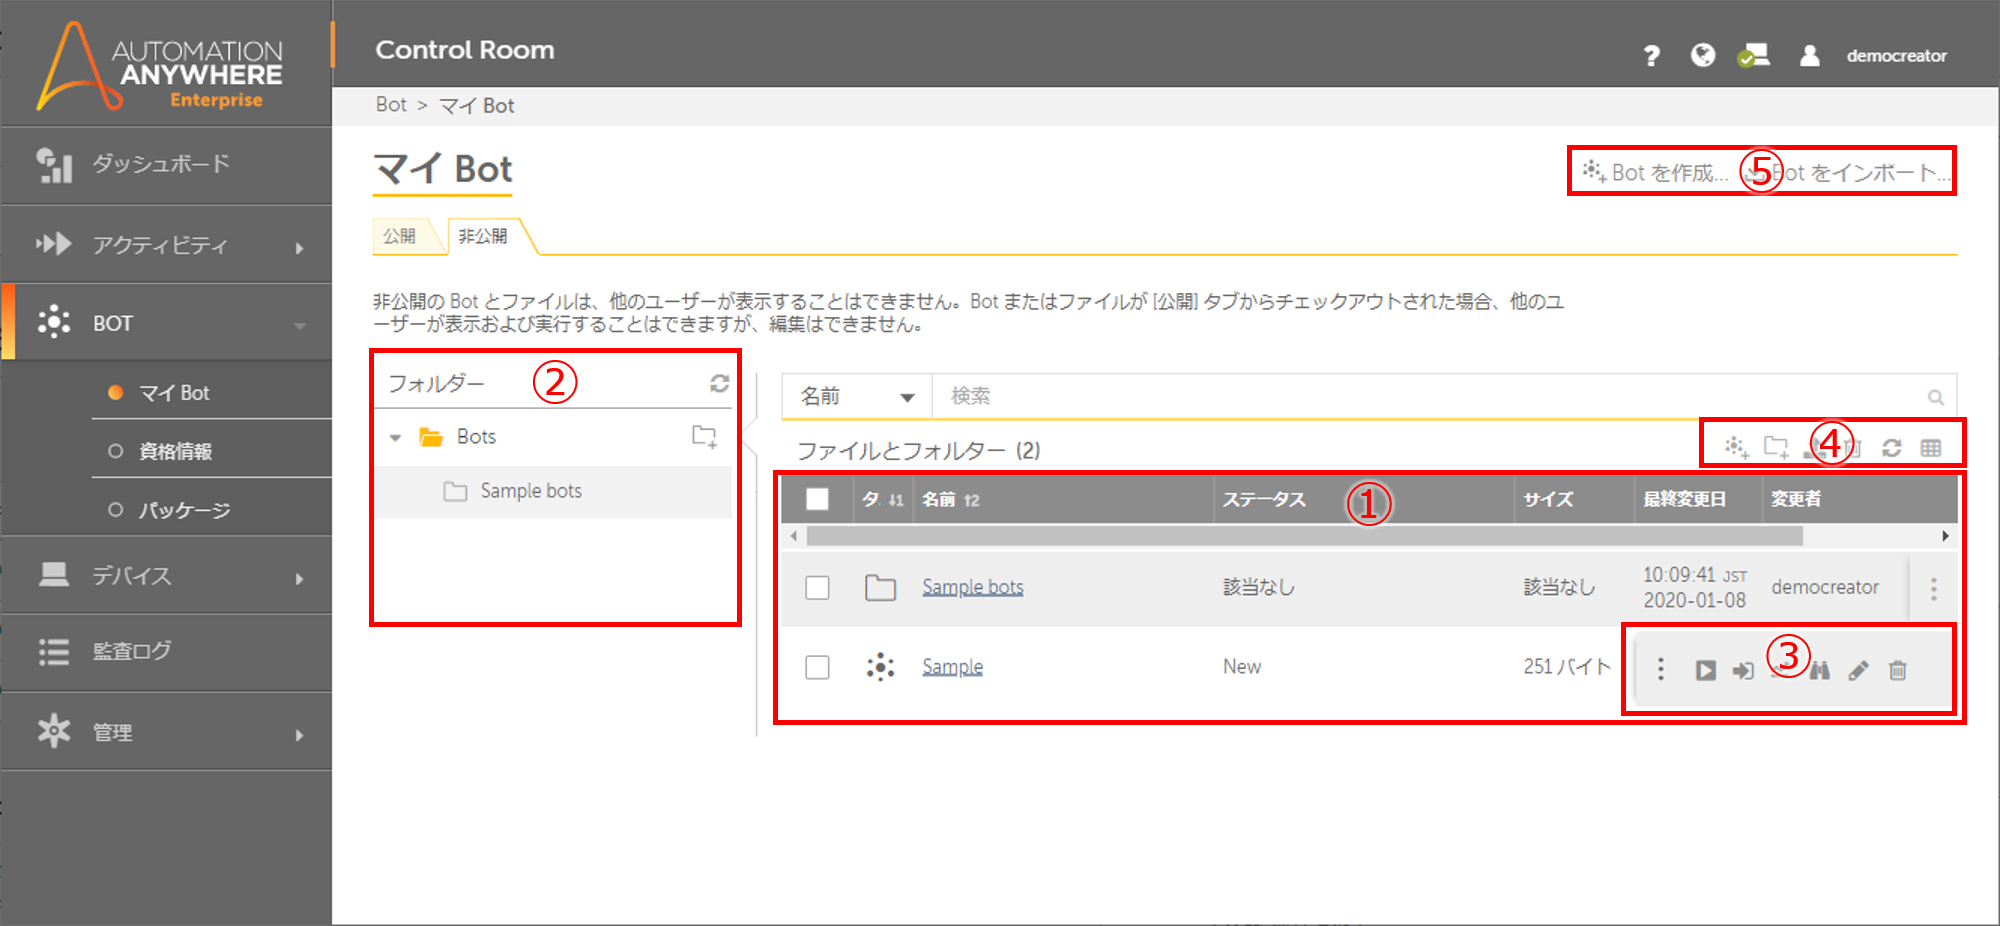Click the BOT dots icon in sidebar
The height and width of the screenshot is (926, 2000).
pyautogui.click(x=54, y=321)
